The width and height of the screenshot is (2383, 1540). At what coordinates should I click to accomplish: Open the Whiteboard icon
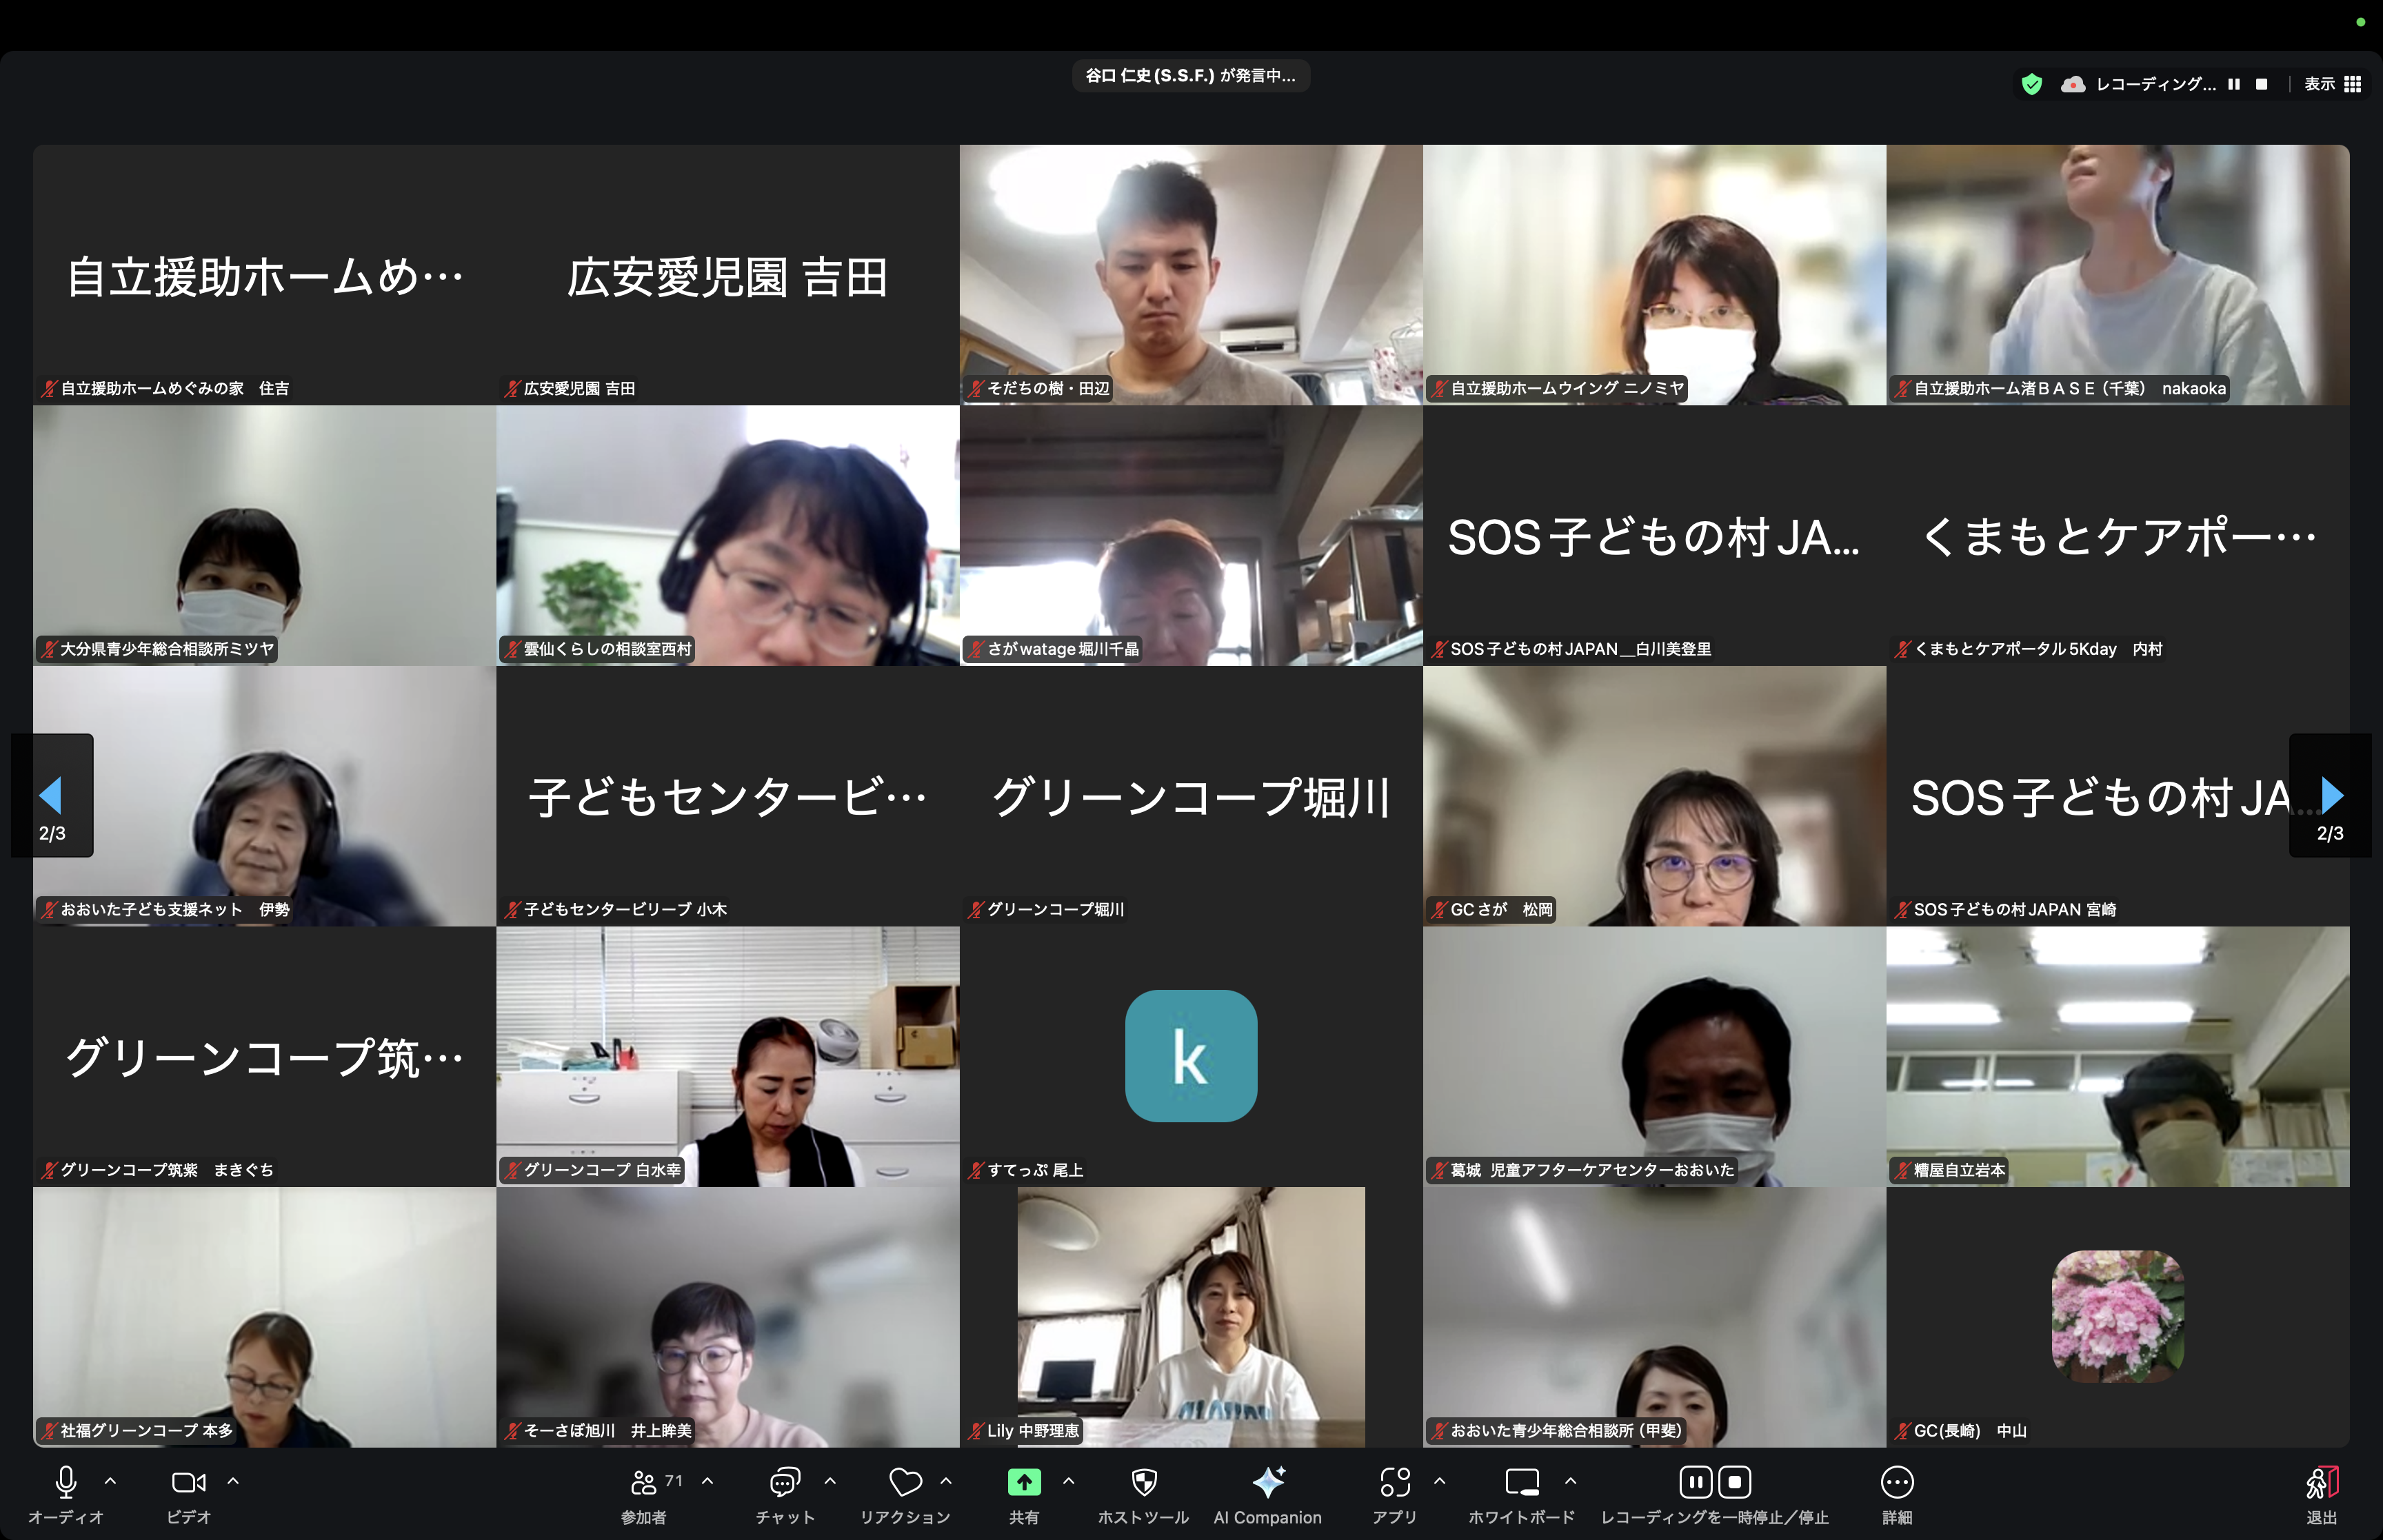point(1522,1482)
